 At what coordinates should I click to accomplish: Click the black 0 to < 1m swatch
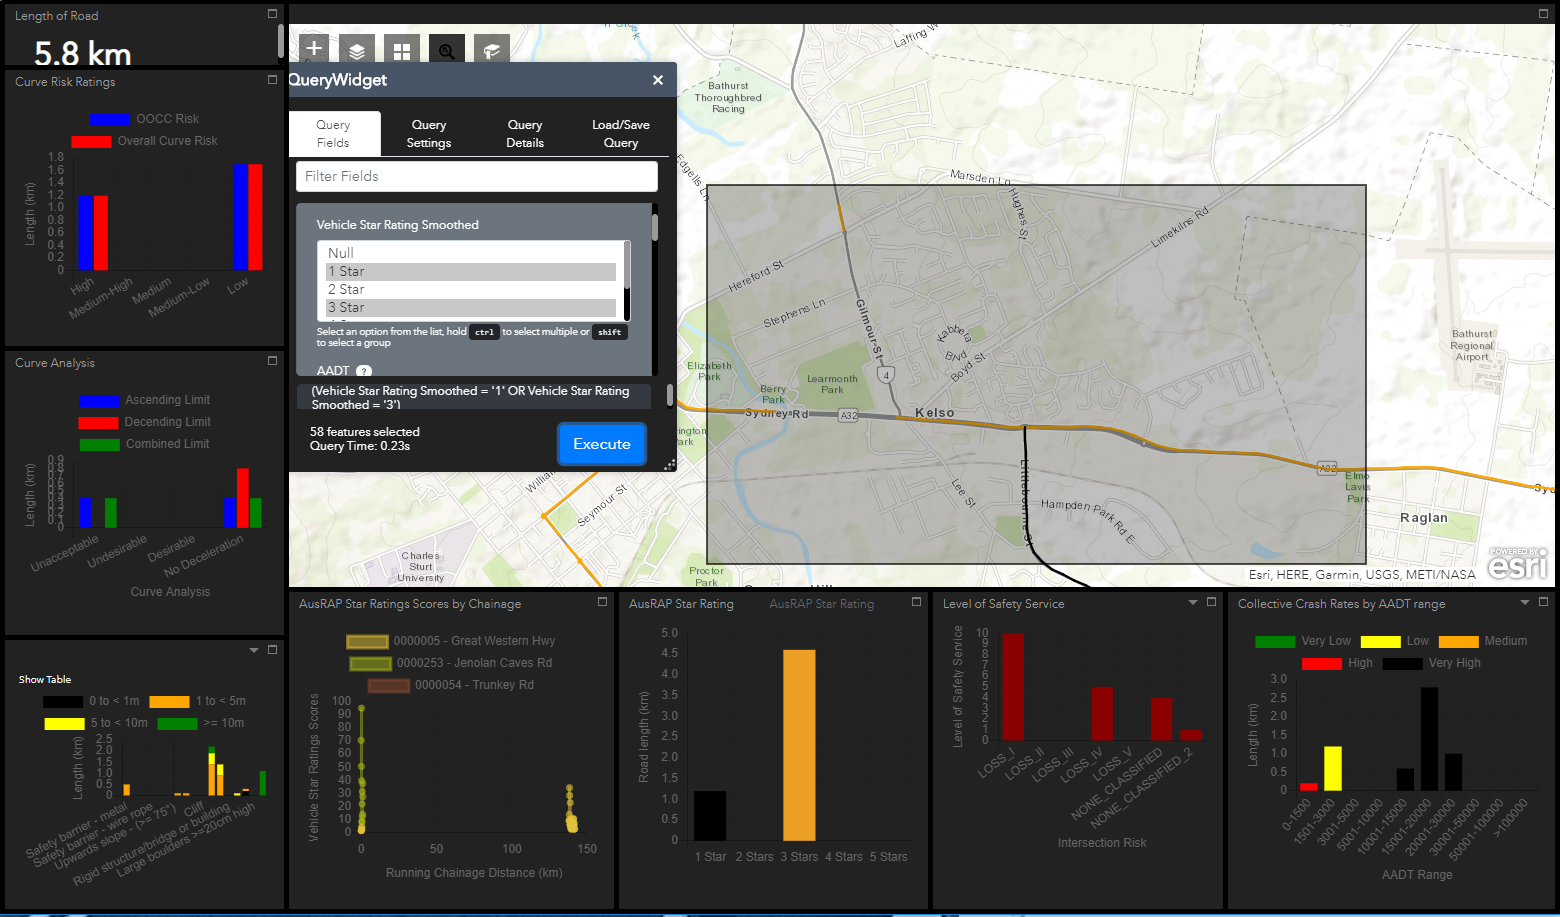[x=63, y=702]
